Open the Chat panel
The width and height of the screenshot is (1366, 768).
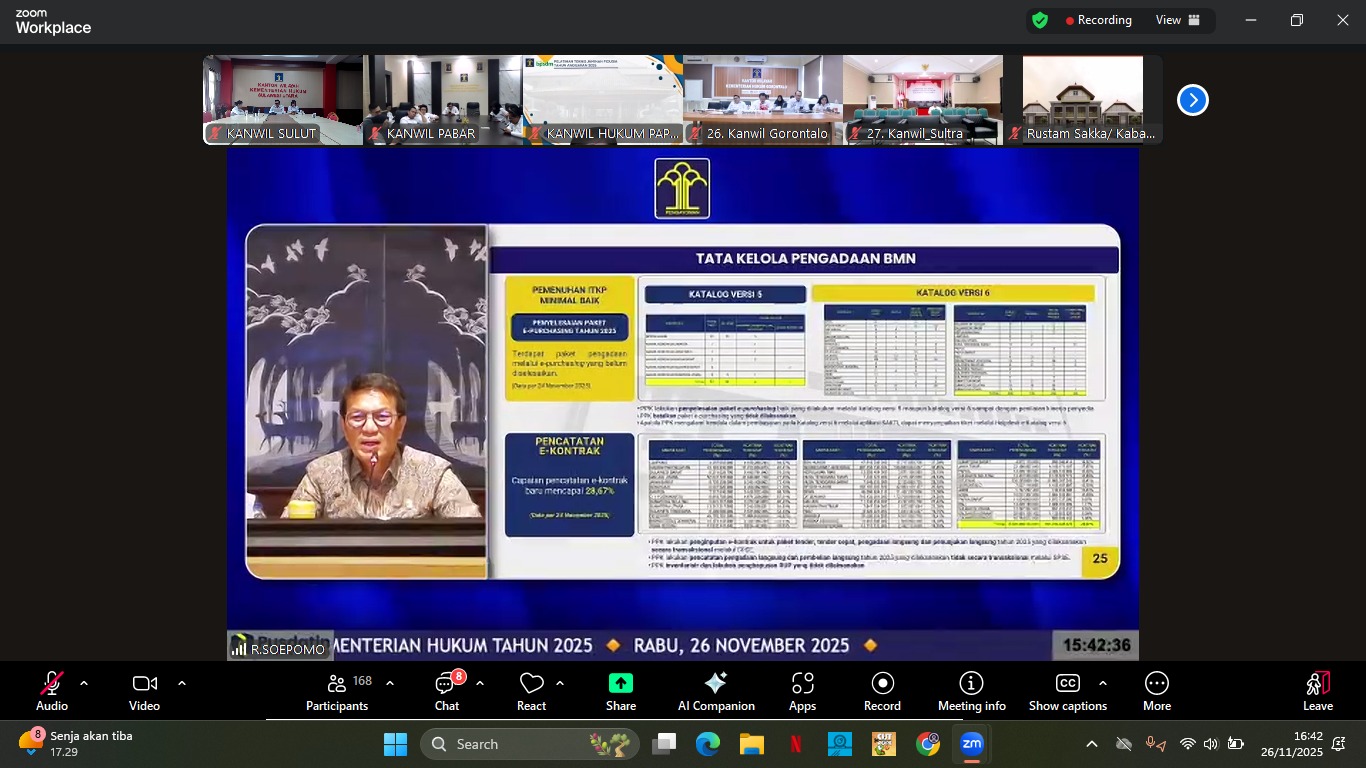pos(446,691)
